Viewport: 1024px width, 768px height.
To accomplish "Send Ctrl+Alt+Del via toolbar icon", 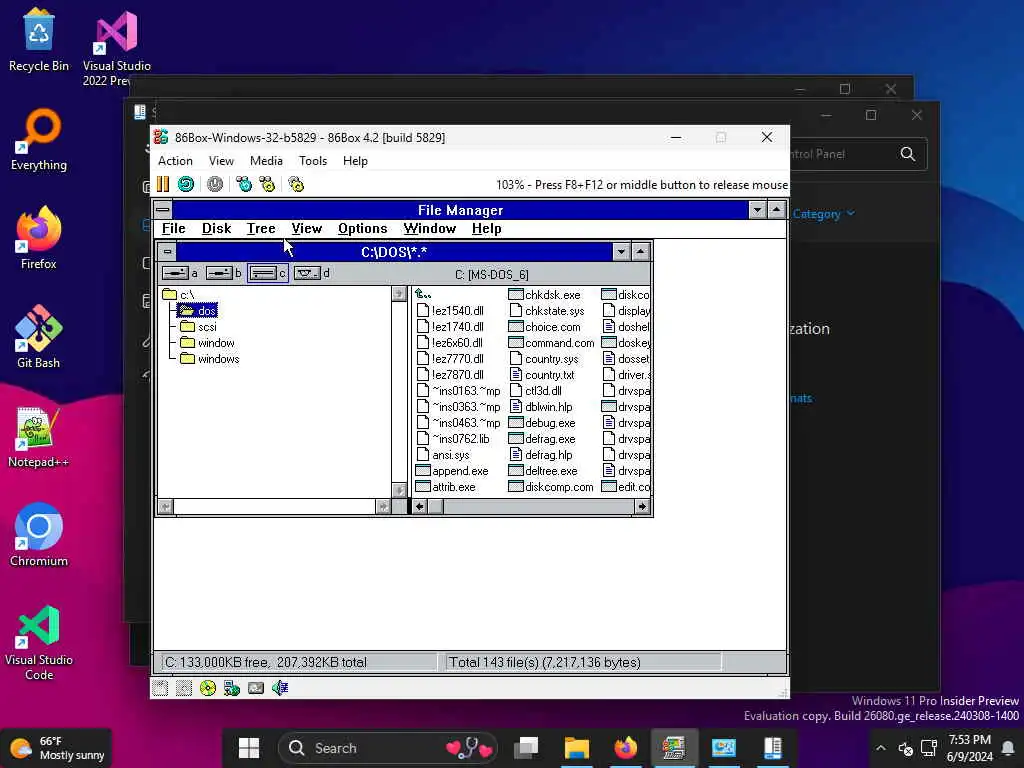I will click(x=244, y=184).
